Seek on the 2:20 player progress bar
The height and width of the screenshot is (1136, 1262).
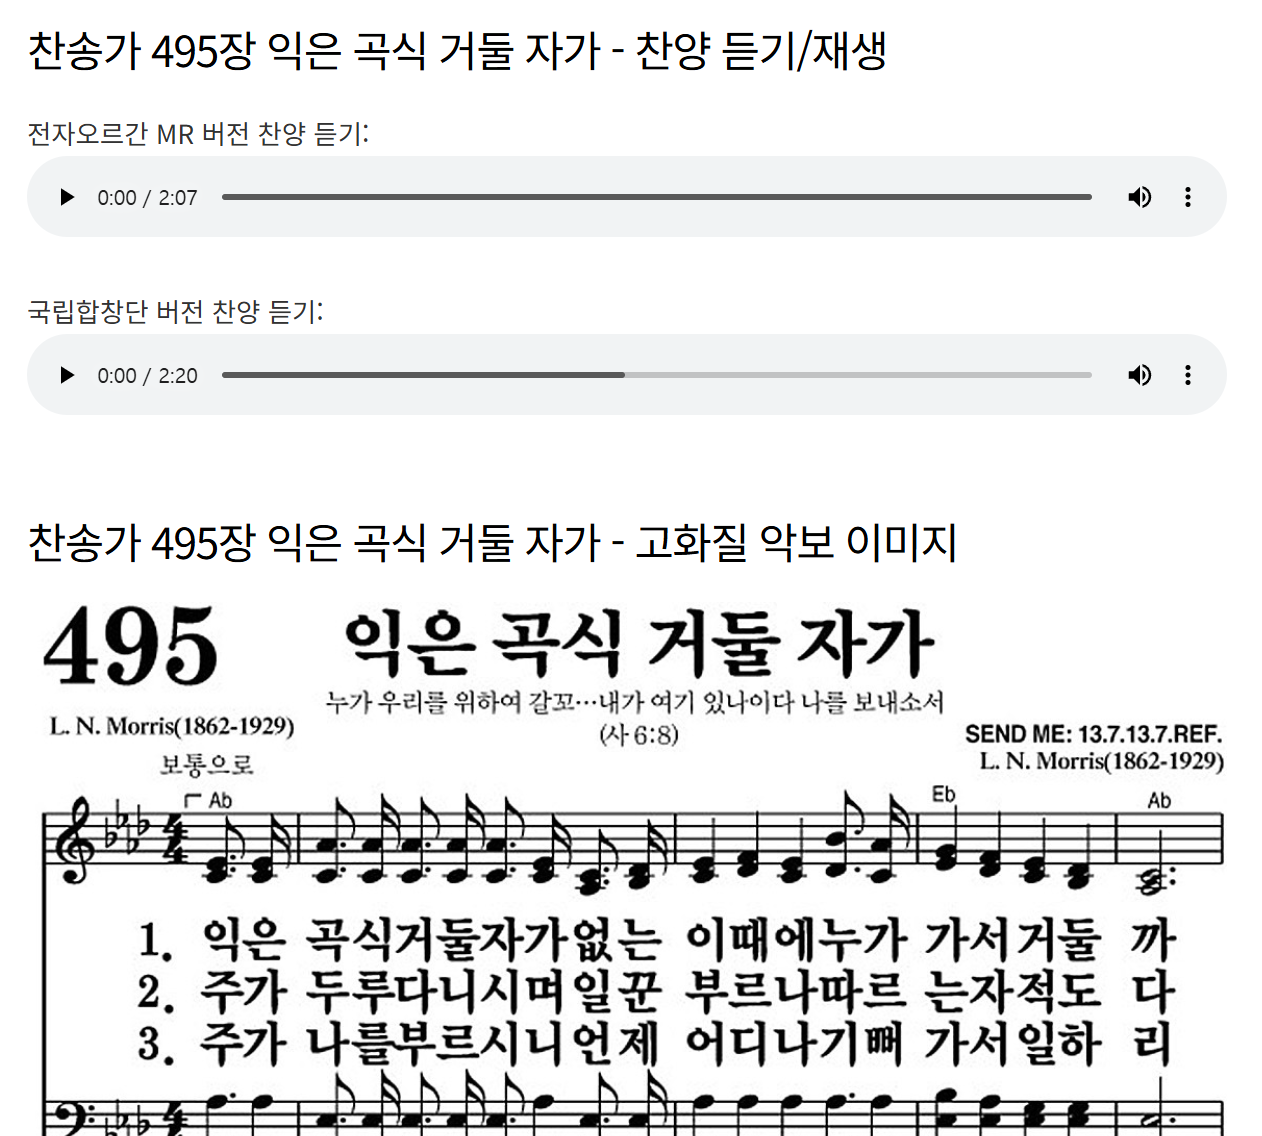coord(657,375)
